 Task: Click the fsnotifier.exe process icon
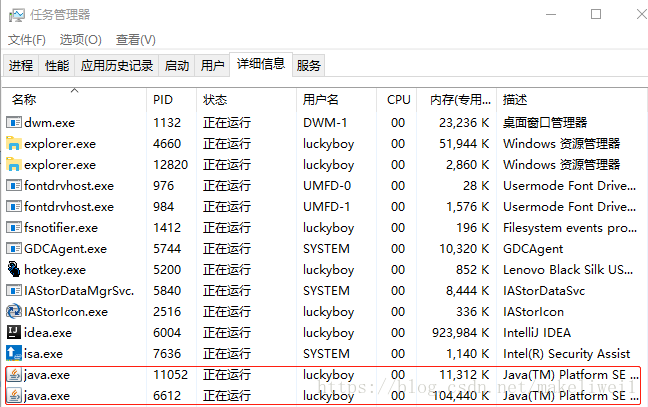point(14,228)
